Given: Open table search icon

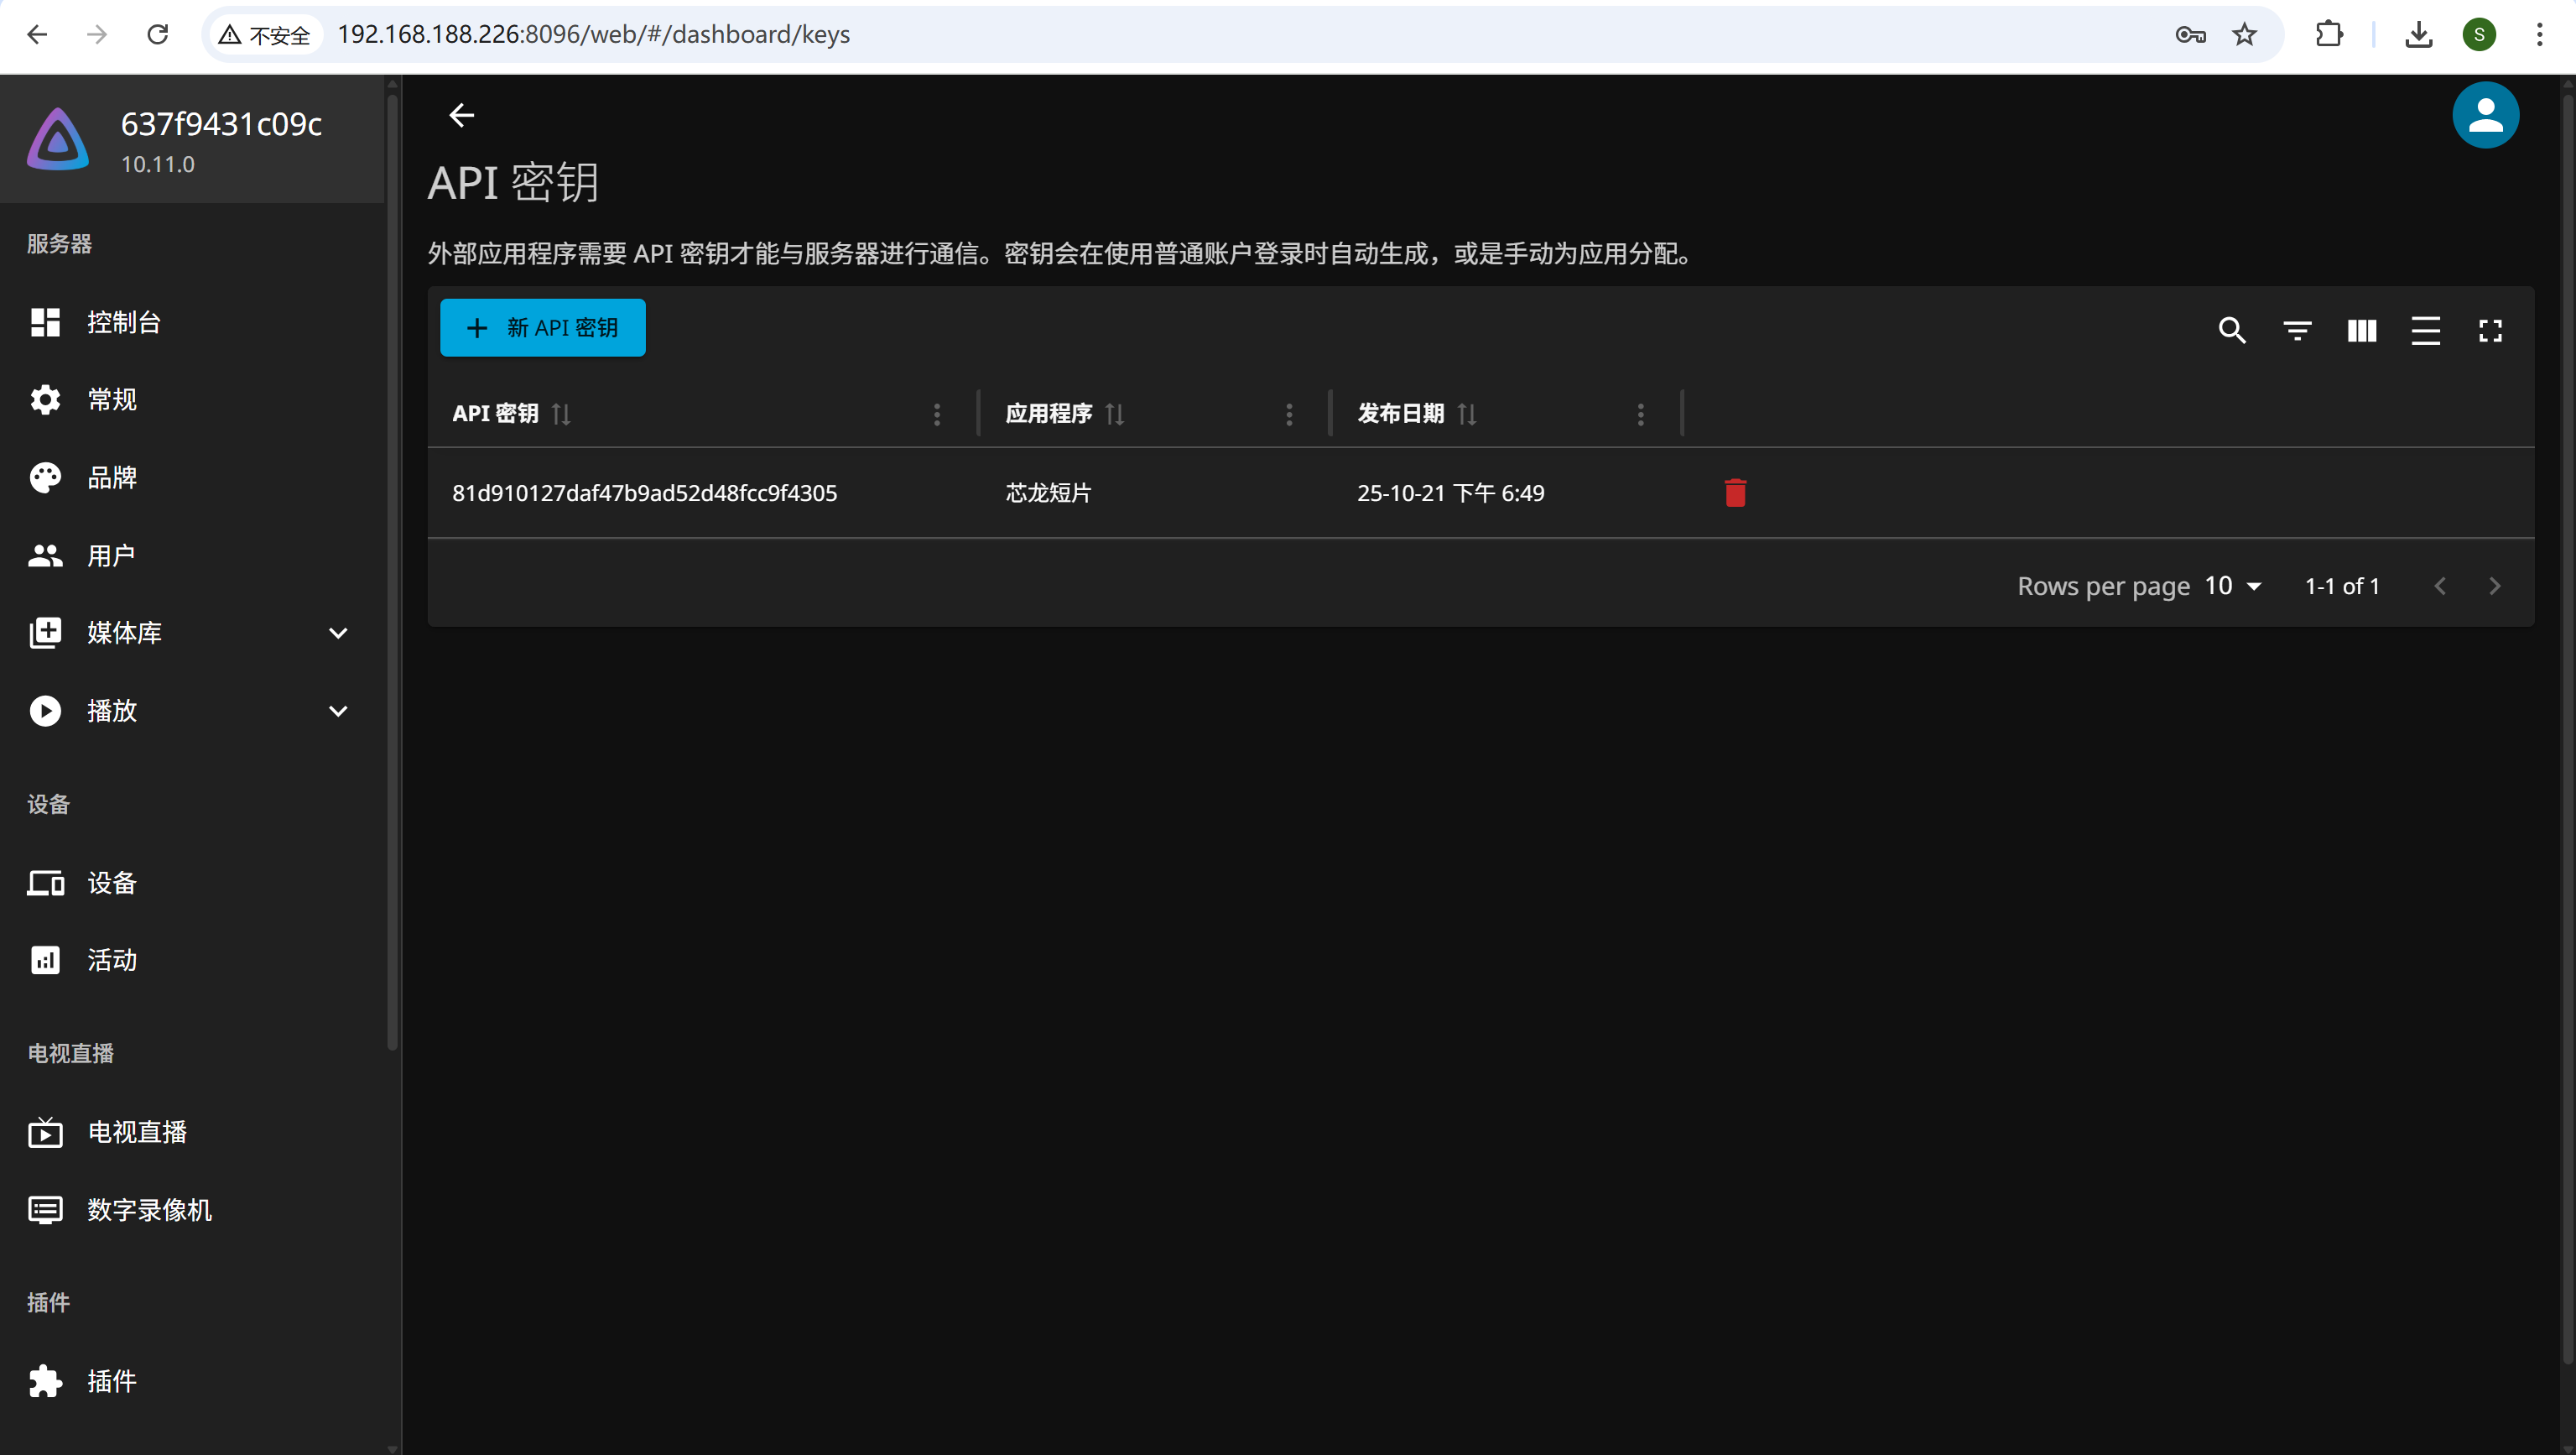Looking at the screenshot, I should [x=2232, y=330].
